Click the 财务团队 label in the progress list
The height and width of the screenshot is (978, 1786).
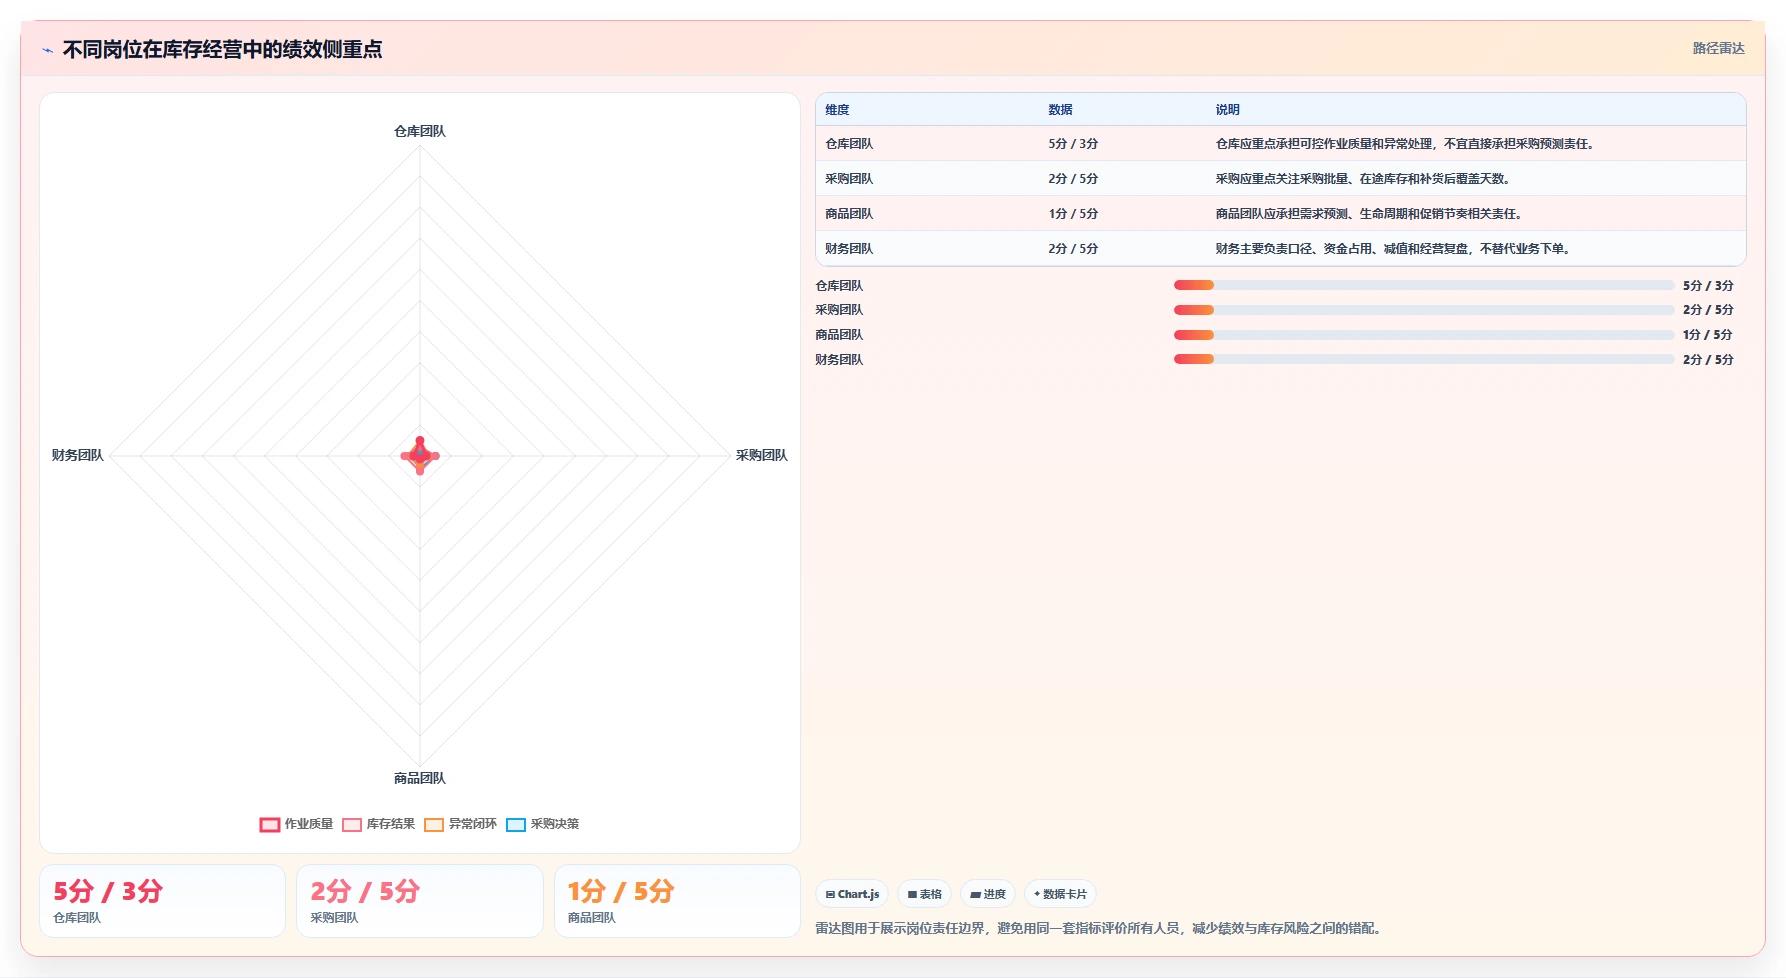pyautogui.click(x=839, y=360)
